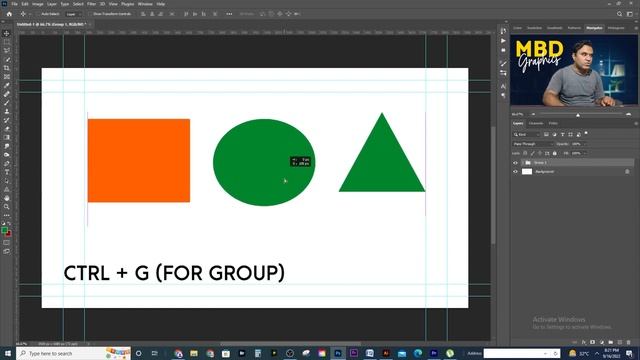Open the Auto-Select Layer dropdown

pyautogui.click(x=73, y=14)
